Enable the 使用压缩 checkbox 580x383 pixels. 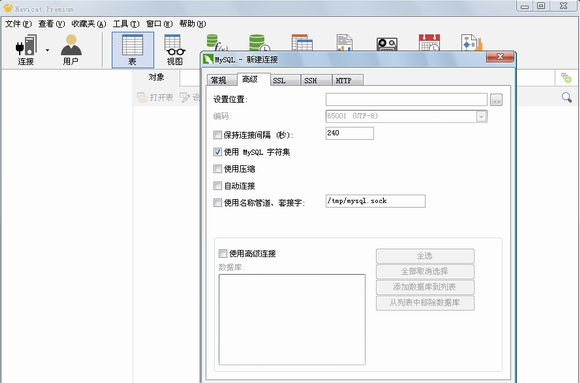(x=218, y=169)
